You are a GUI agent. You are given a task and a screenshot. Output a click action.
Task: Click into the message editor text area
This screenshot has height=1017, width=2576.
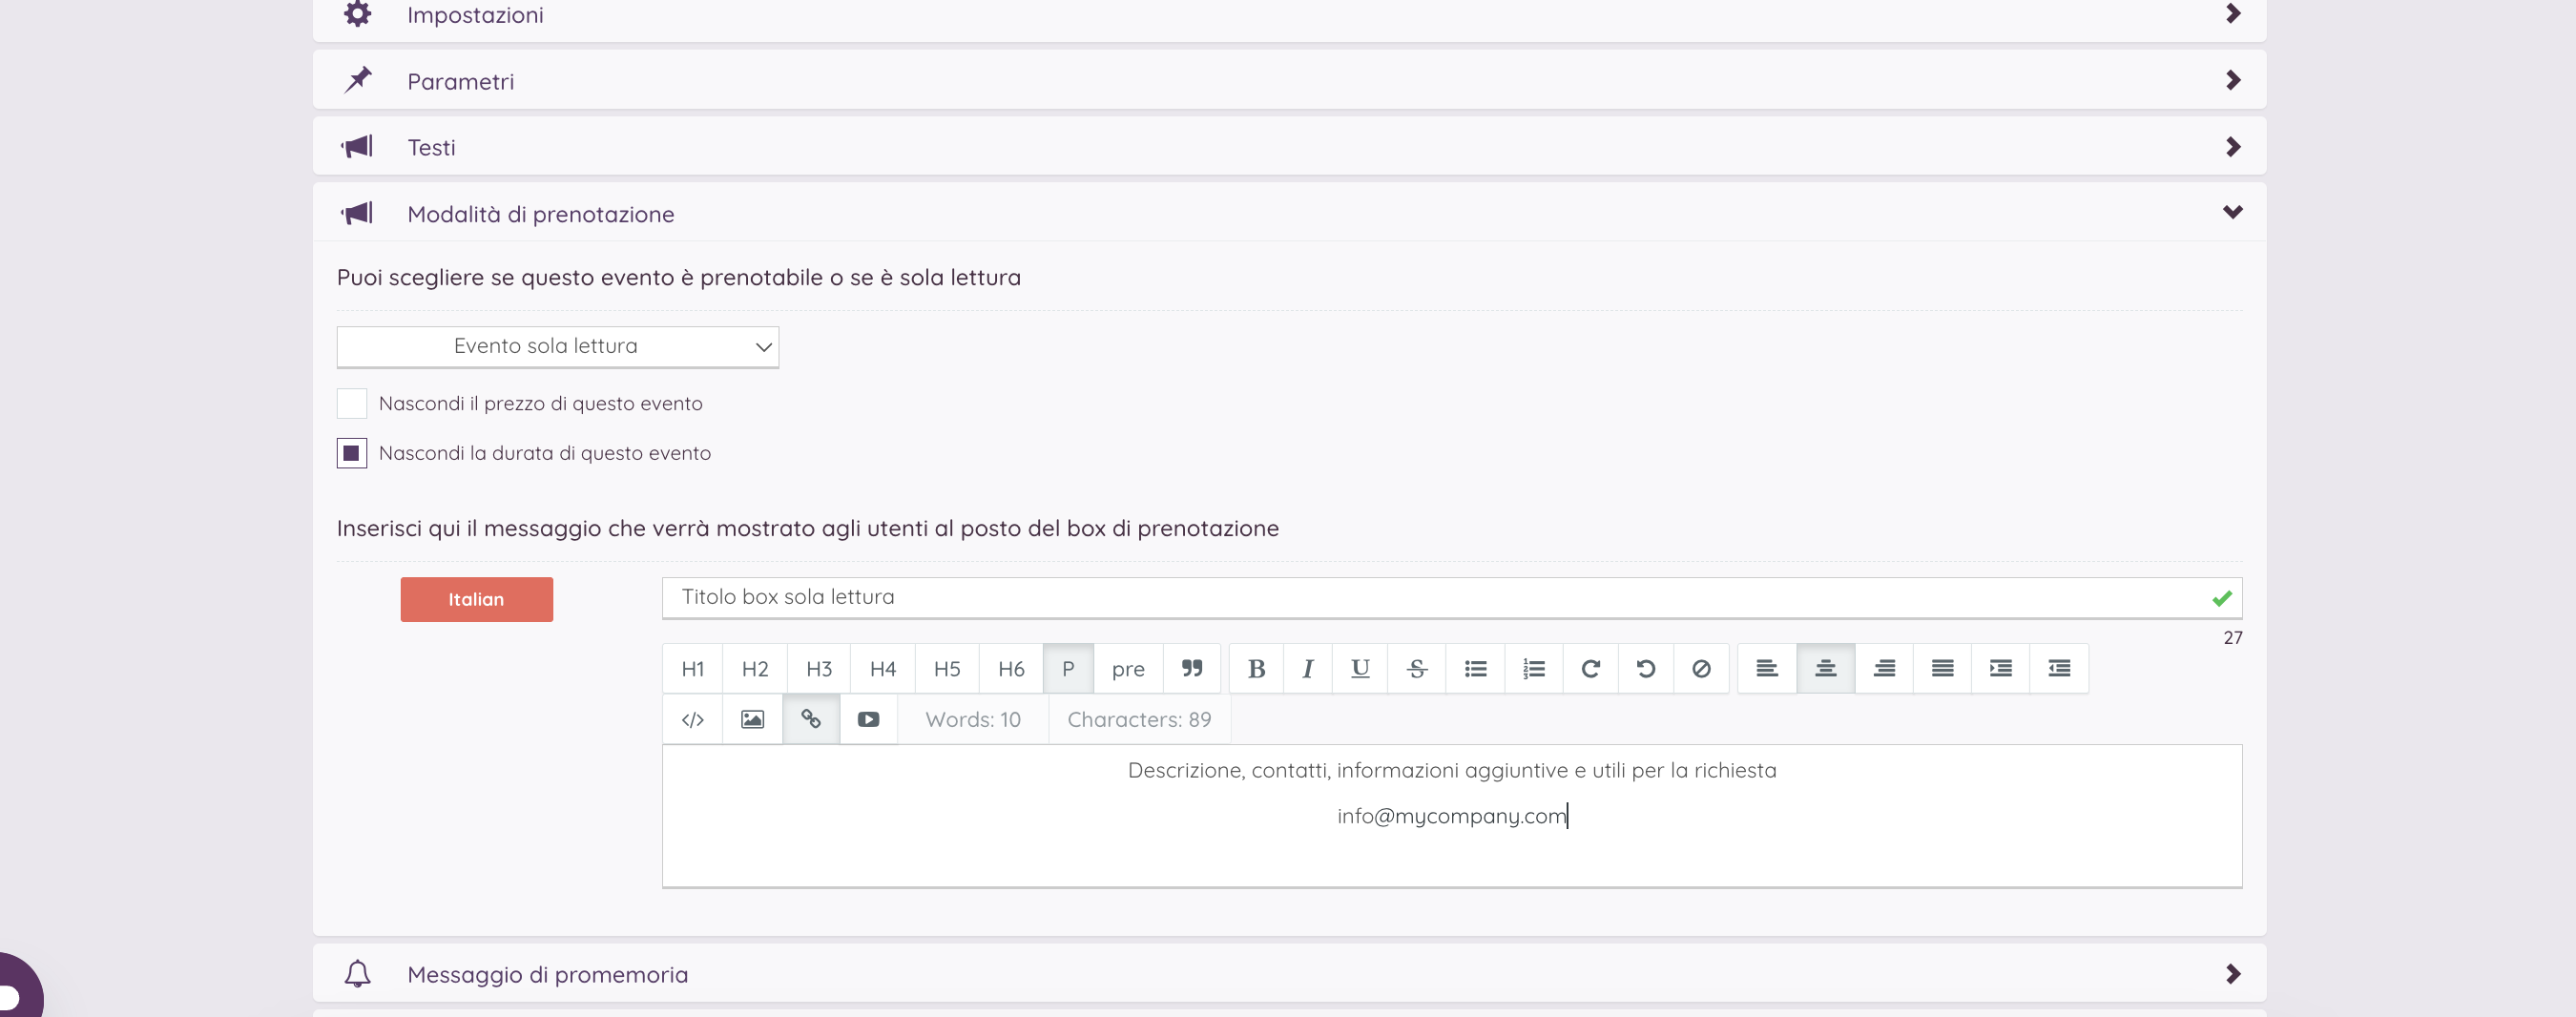[1451, 815]
